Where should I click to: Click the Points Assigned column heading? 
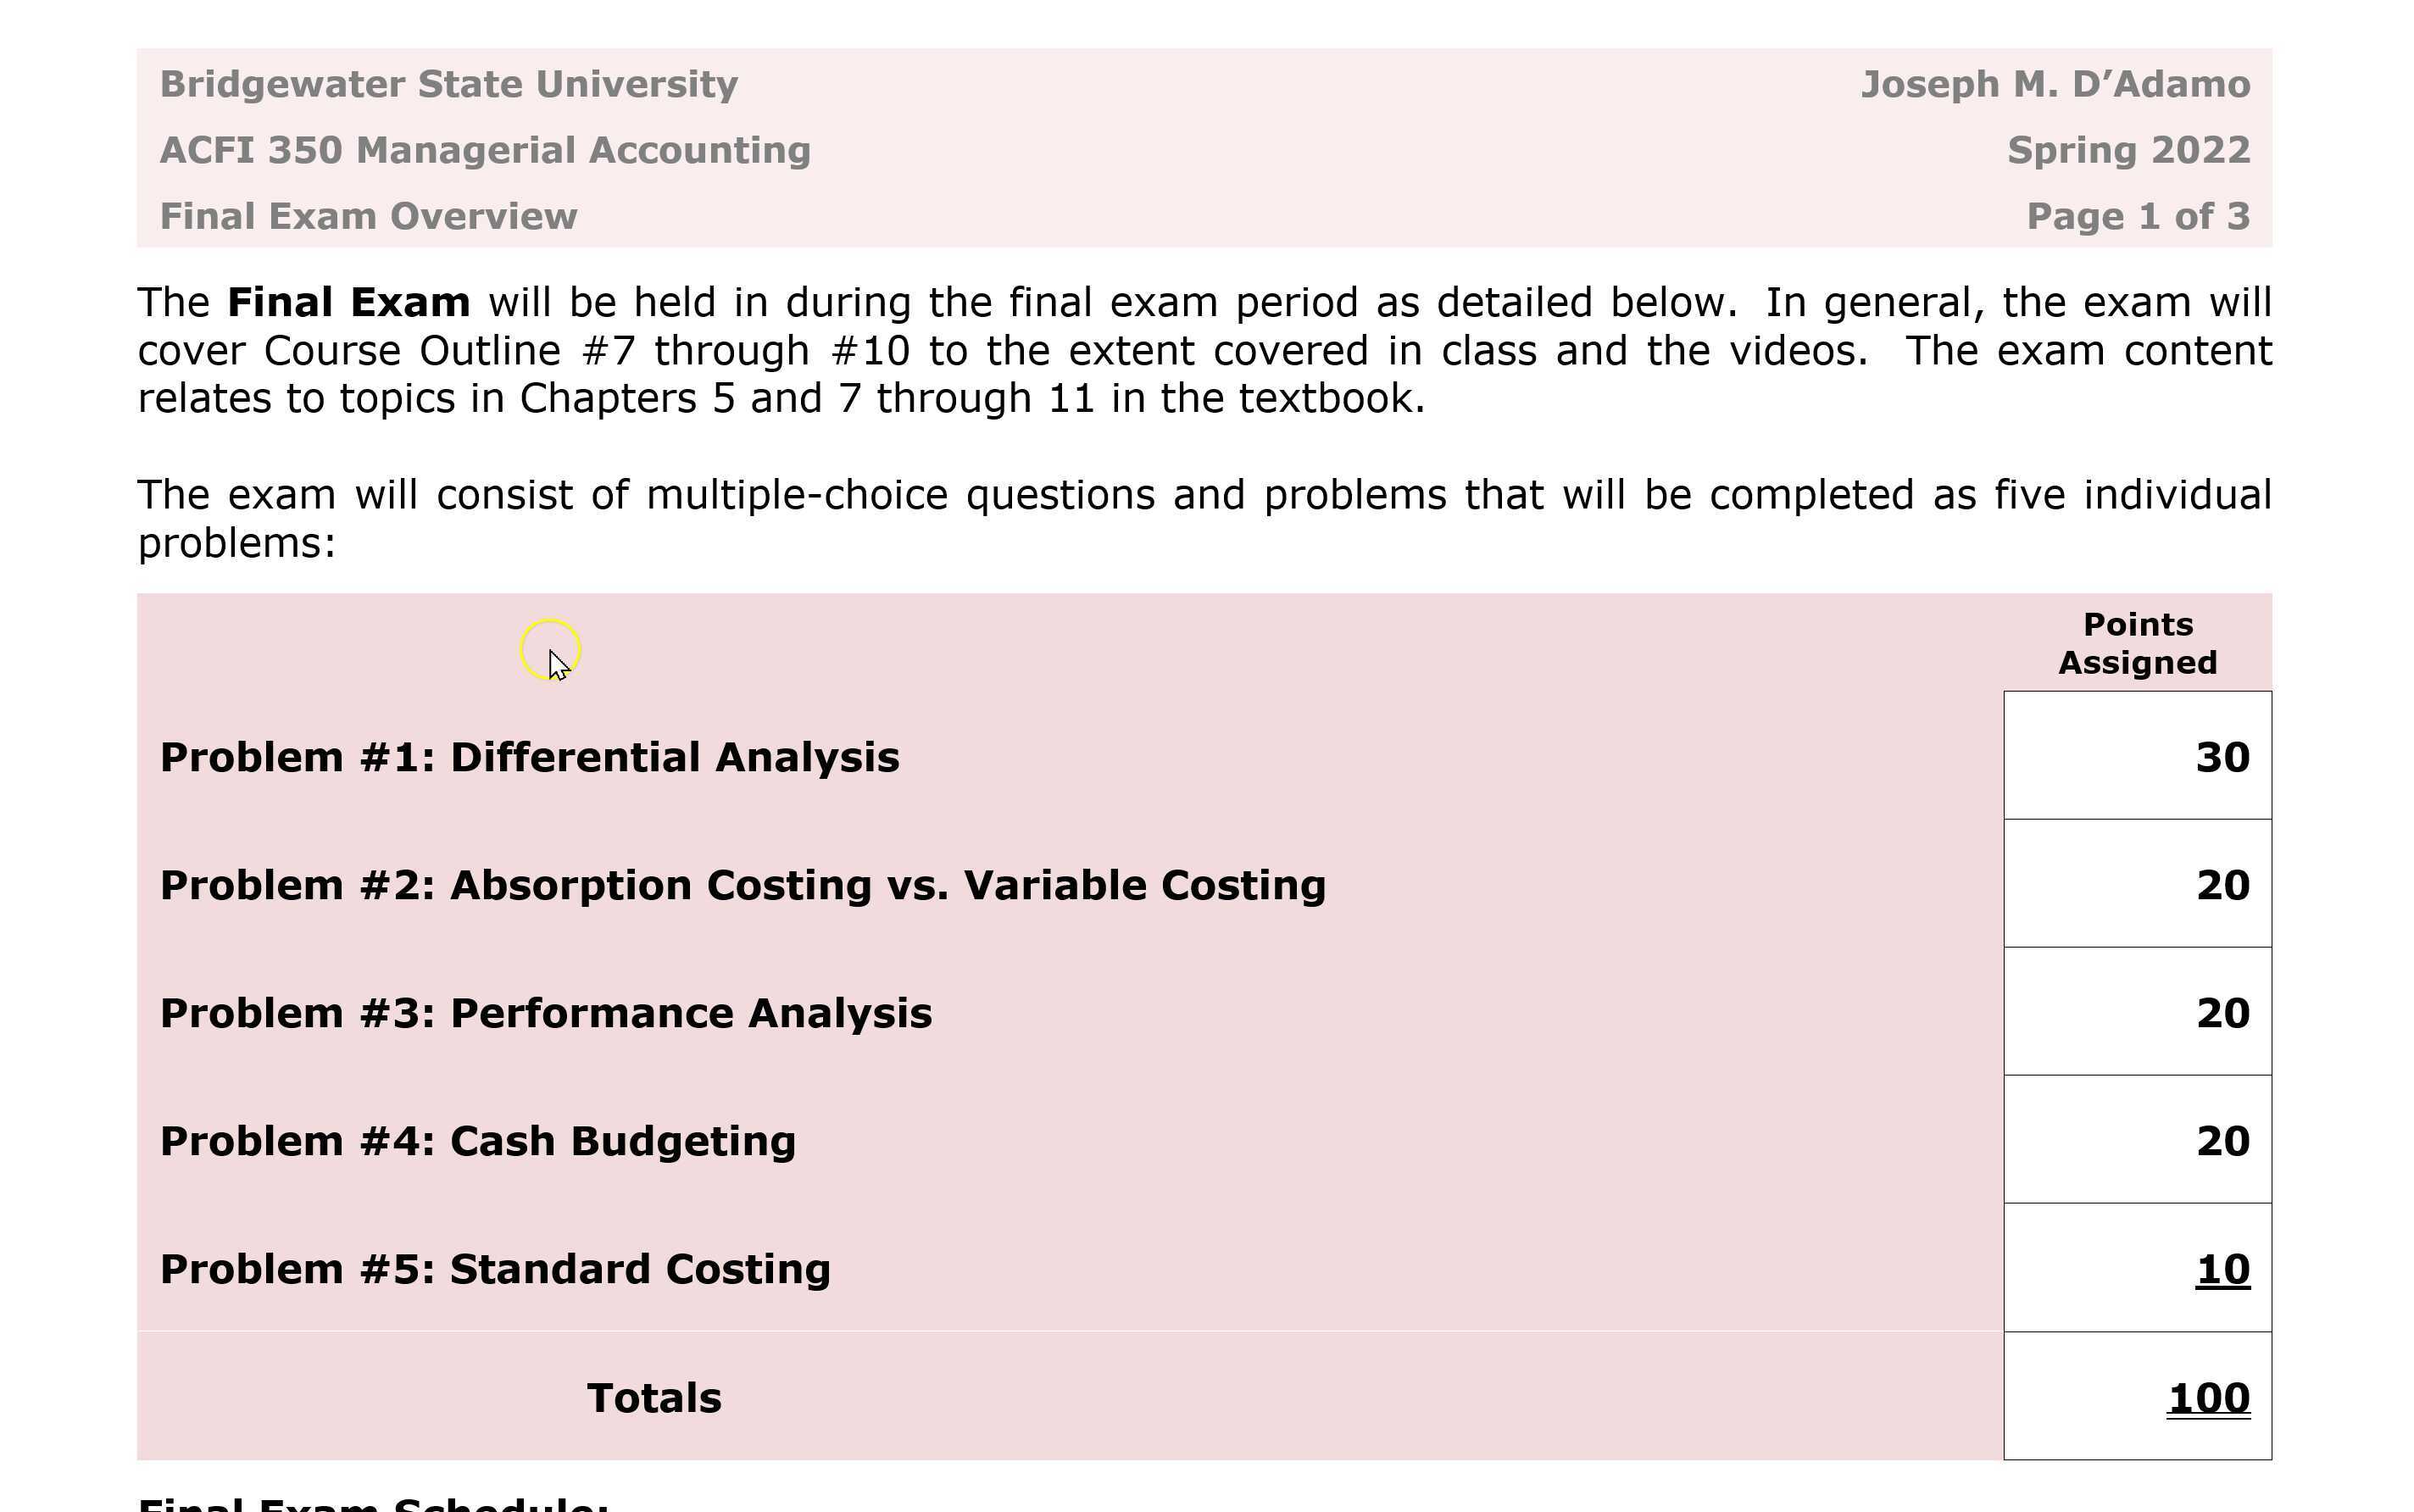2137,643
